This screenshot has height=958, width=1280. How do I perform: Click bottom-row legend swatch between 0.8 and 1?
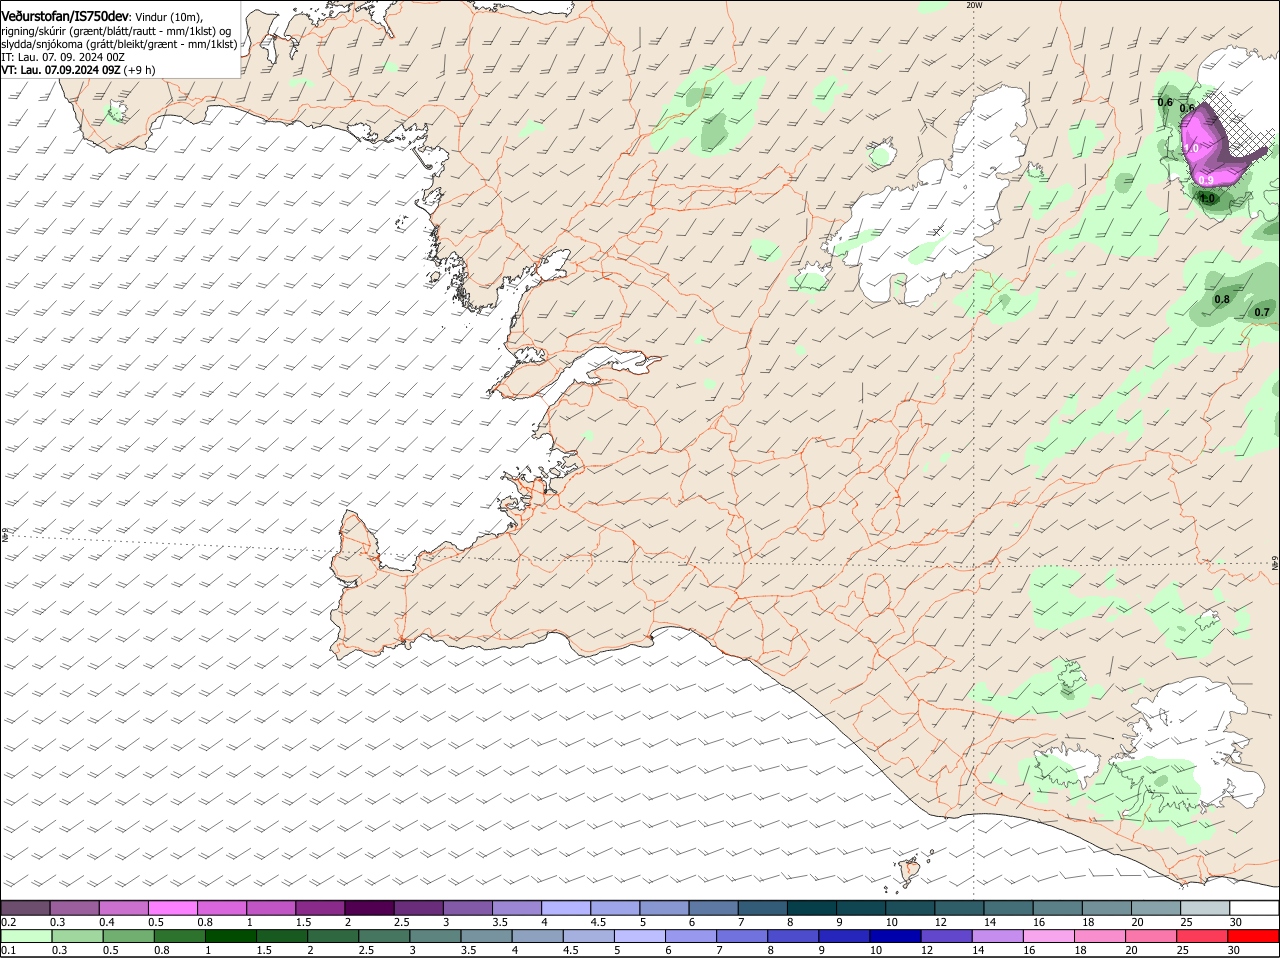point(179,936)
